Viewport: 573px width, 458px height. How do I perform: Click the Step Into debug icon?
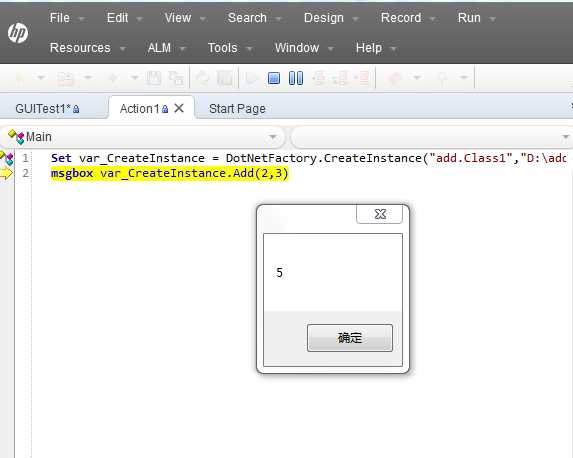point(319,78)
